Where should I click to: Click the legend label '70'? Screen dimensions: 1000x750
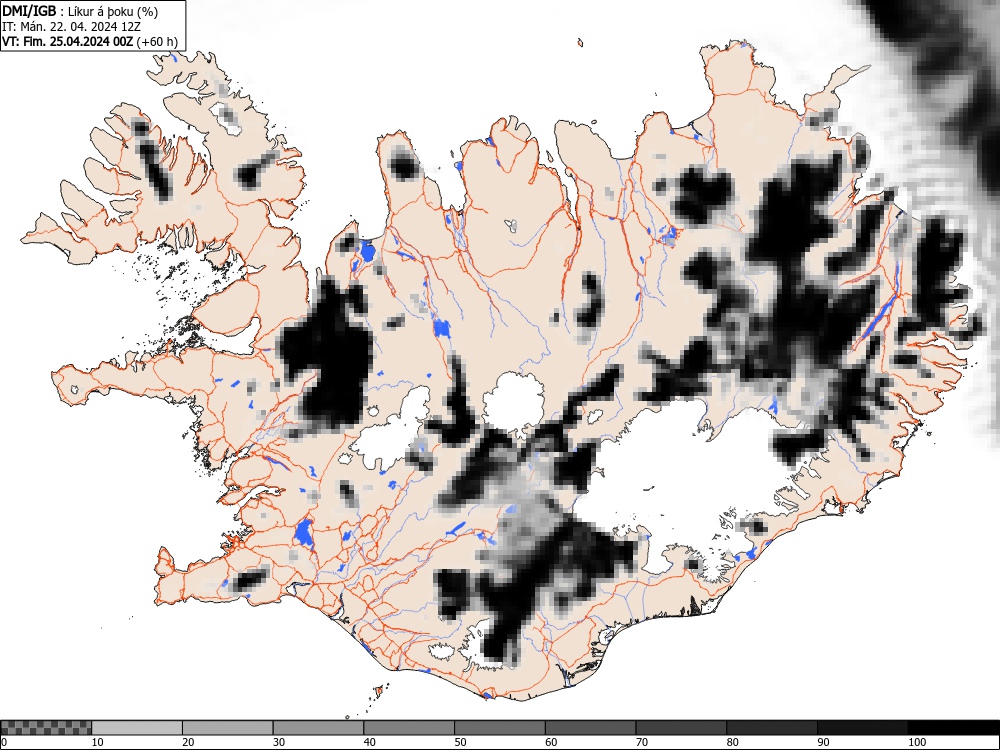point(641,742)
